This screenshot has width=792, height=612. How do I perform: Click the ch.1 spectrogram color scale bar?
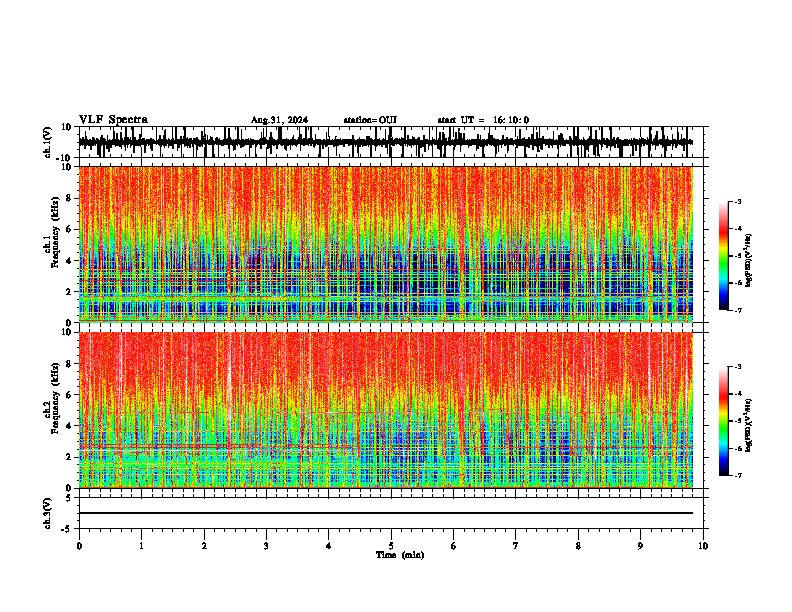(723, 256)
